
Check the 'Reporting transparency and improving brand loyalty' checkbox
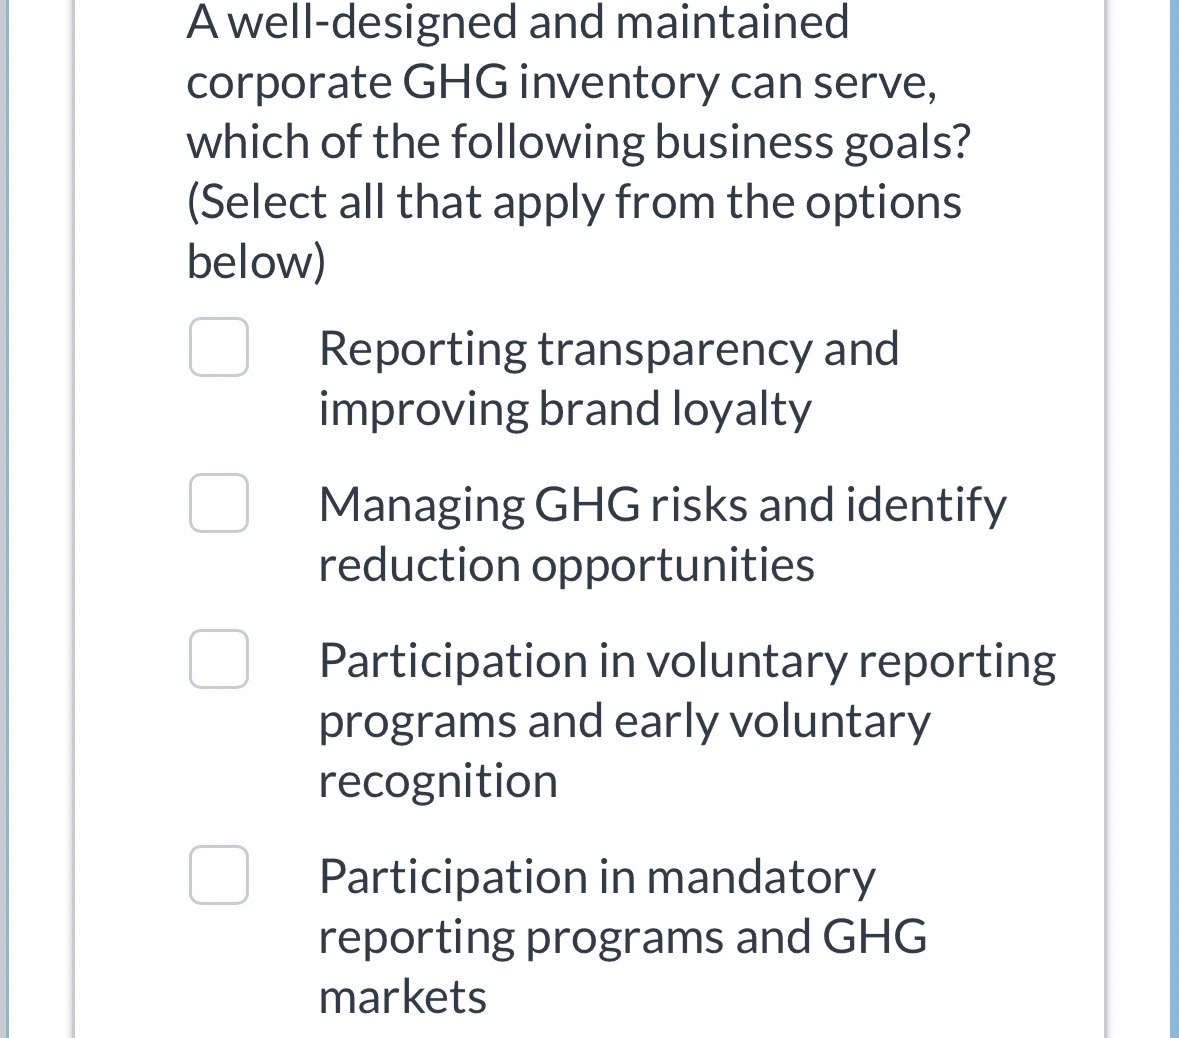(x=219, y=346)
